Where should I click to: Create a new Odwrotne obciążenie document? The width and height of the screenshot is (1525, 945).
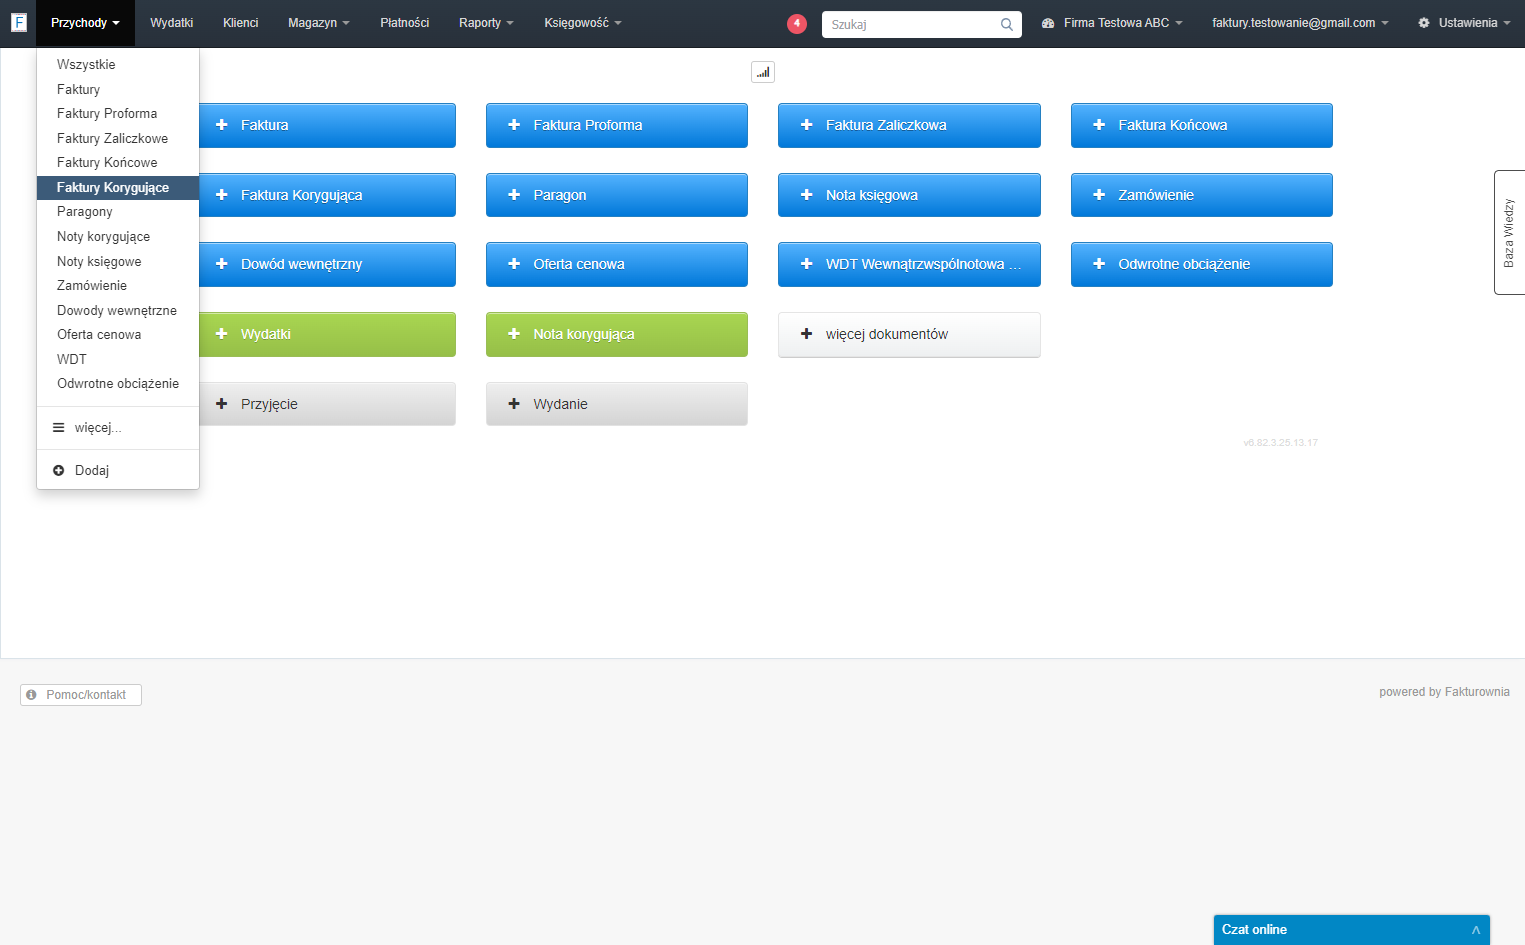[x=1202, y=264]
